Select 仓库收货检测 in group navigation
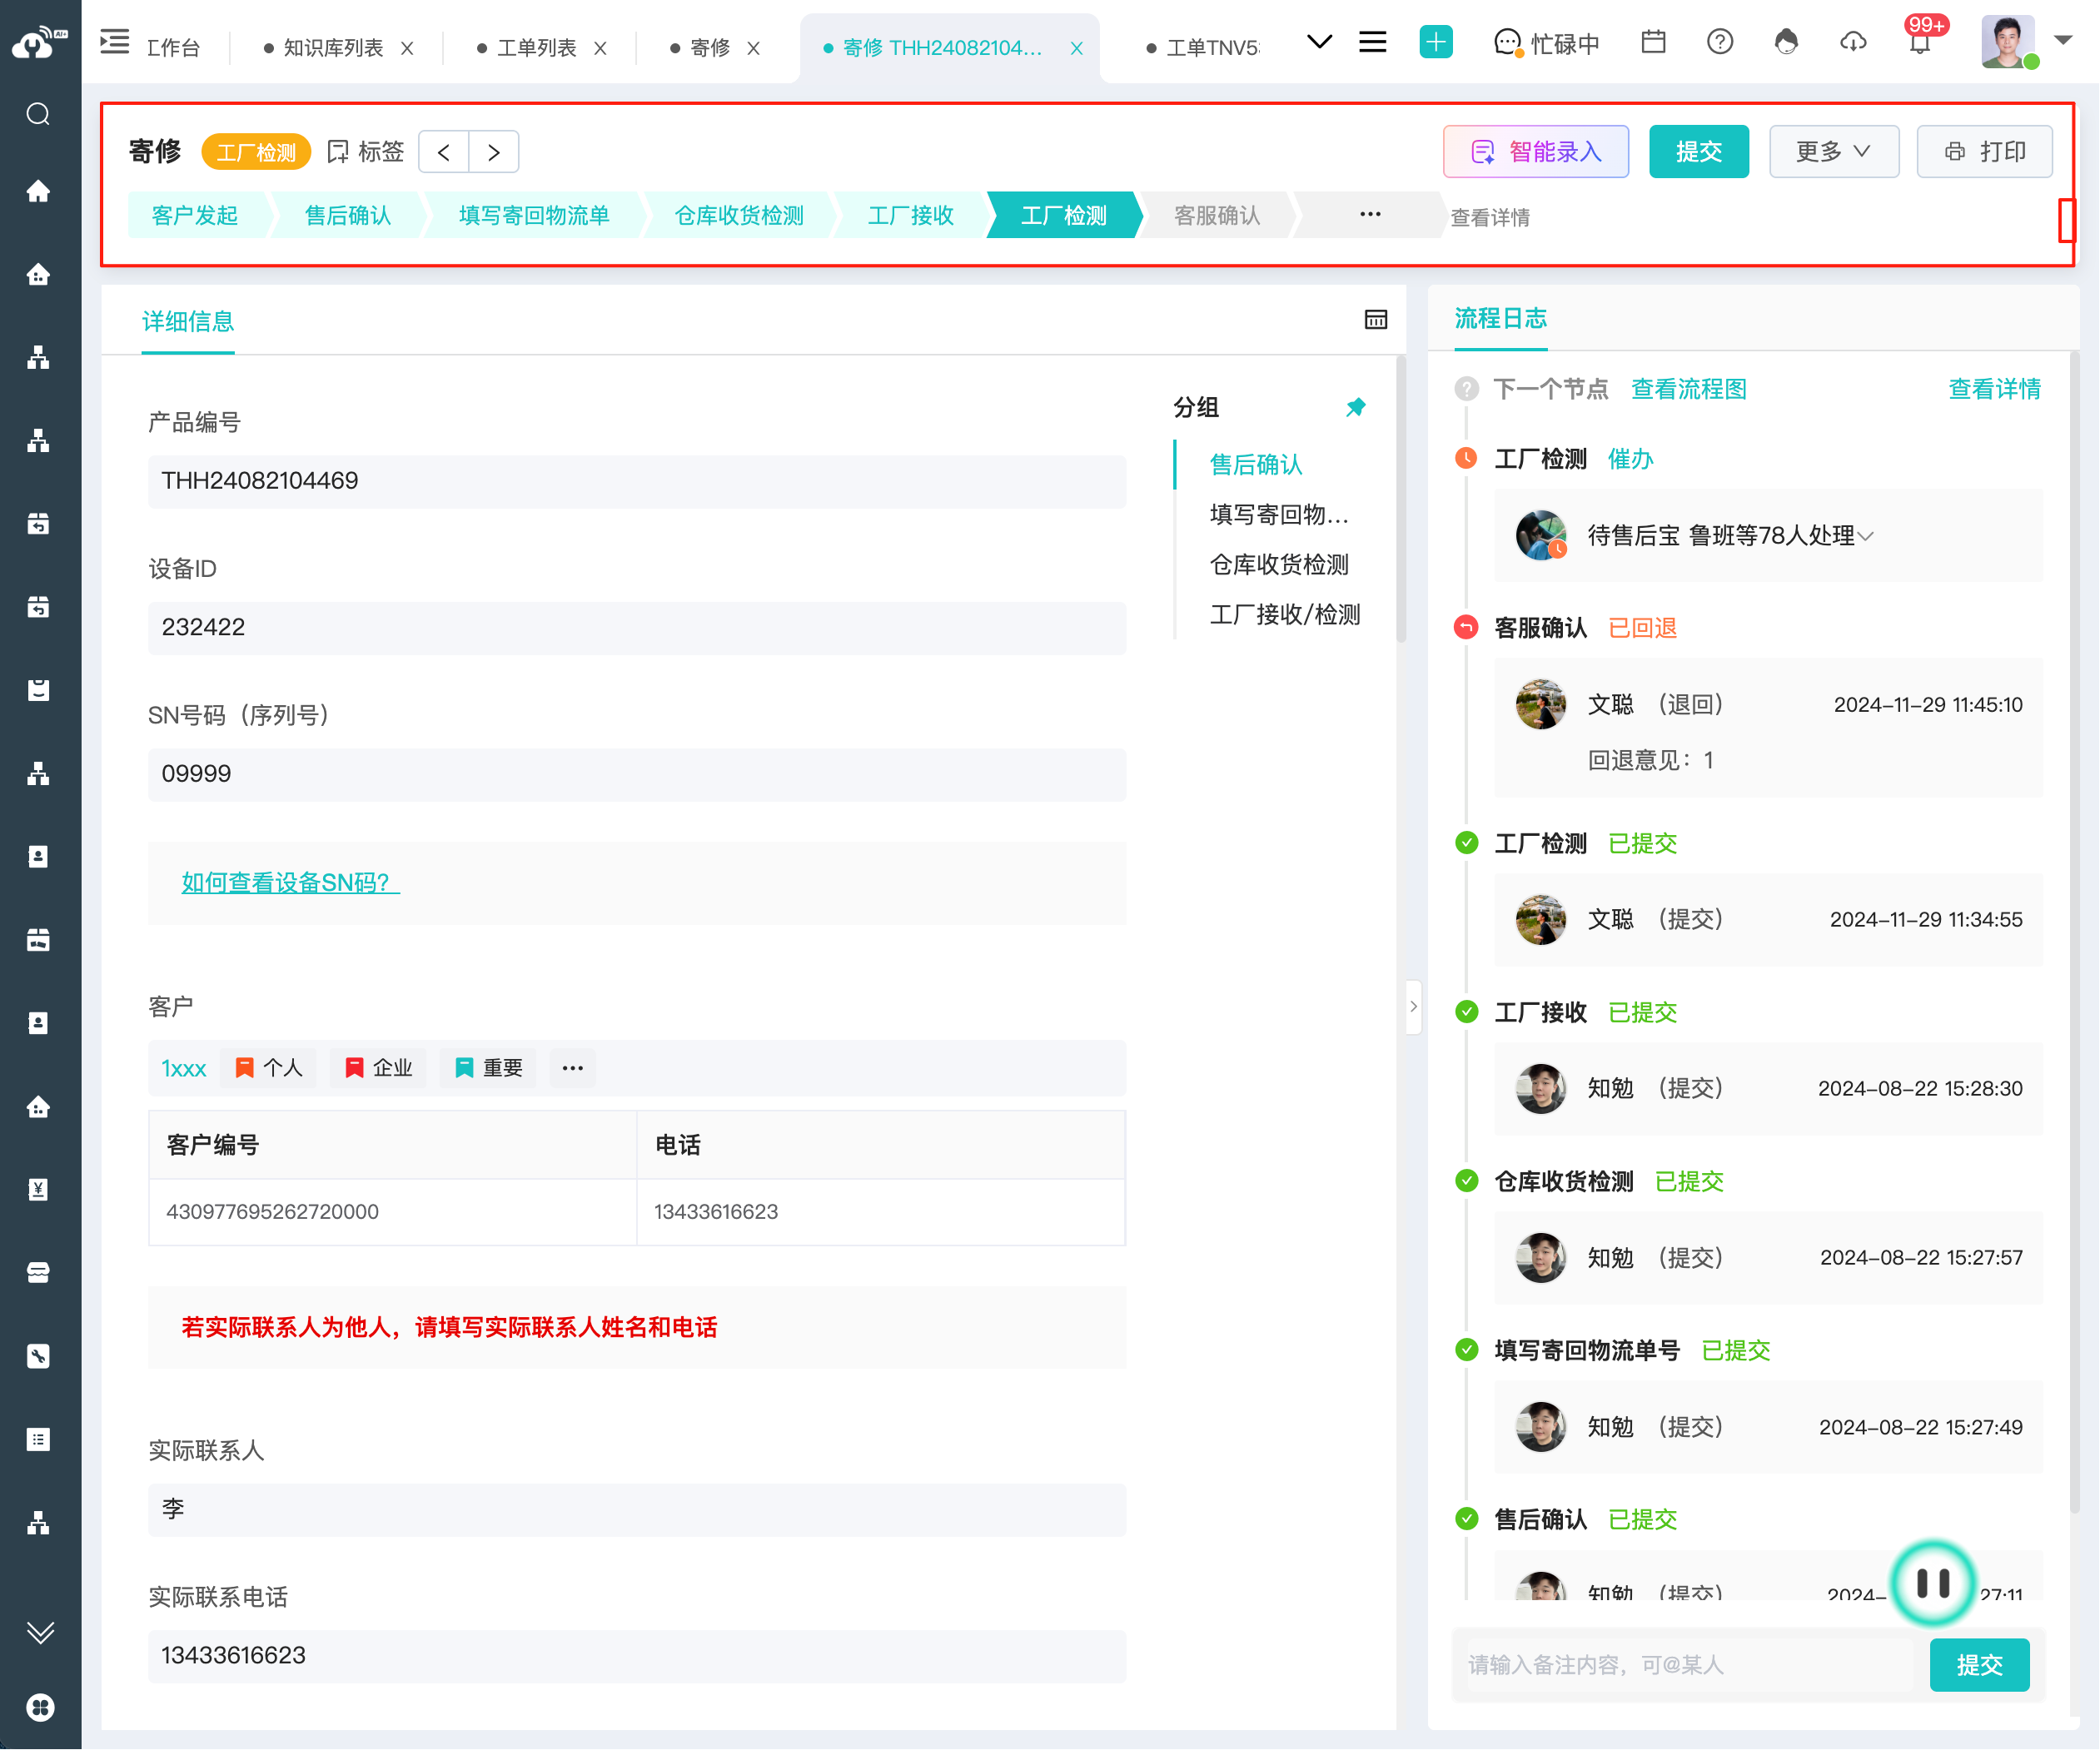This screenshot has width=2100, height=1750. [x=1279, y=565]
